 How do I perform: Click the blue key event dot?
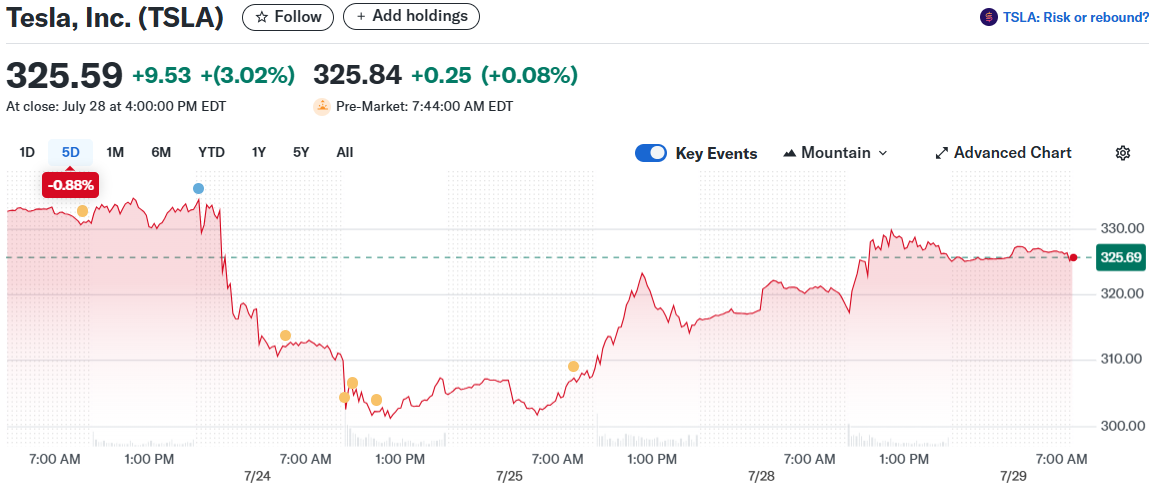[x=198, y=189]
